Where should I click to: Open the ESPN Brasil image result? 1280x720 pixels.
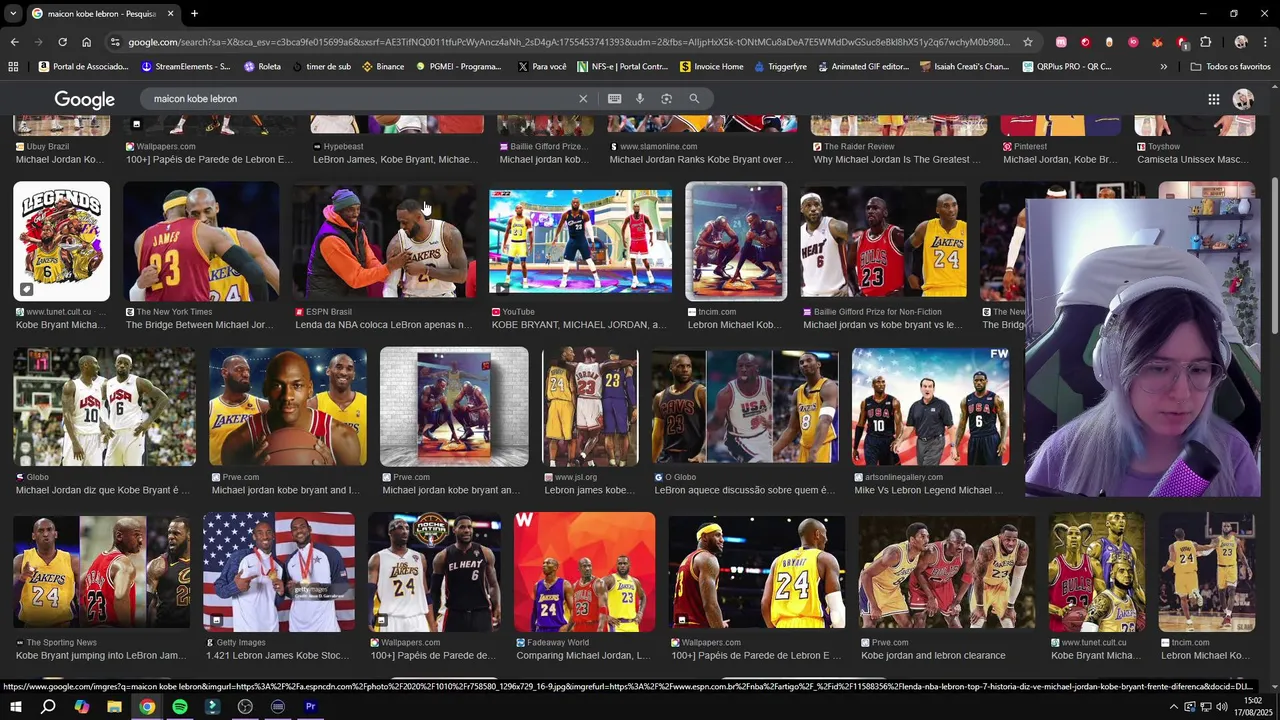click(384, 241)
